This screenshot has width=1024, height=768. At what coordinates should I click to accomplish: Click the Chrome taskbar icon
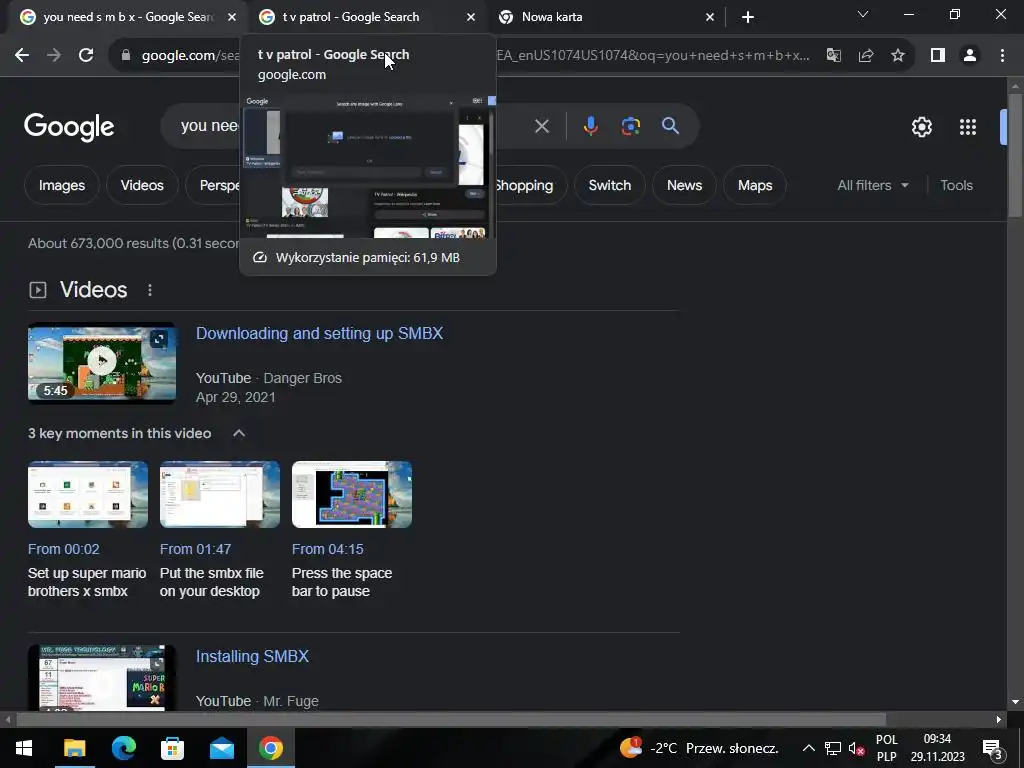coord(270,748)
